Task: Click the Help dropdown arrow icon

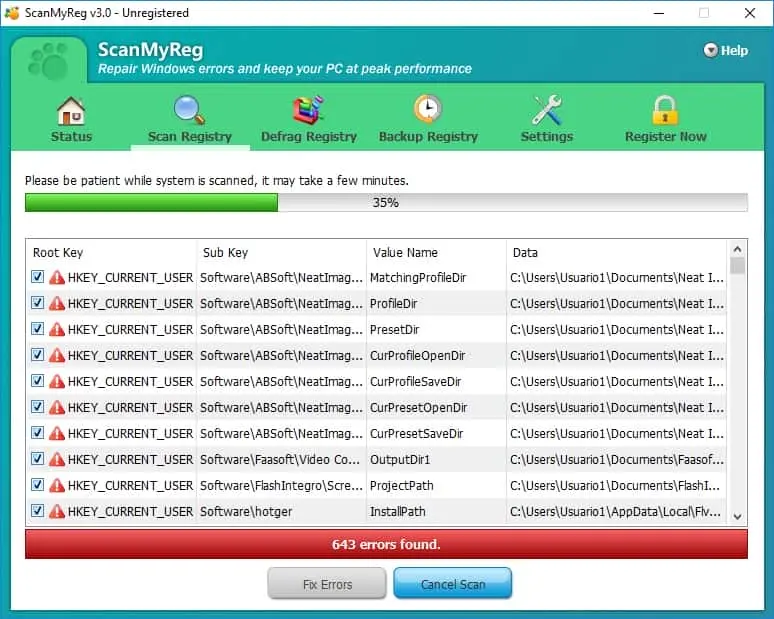Action: [710, 50]
